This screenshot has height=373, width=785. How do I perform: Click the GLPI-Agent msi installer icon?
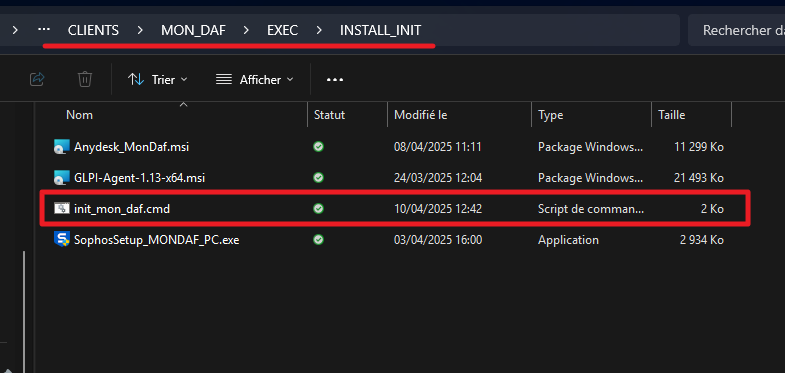(61, 177)
